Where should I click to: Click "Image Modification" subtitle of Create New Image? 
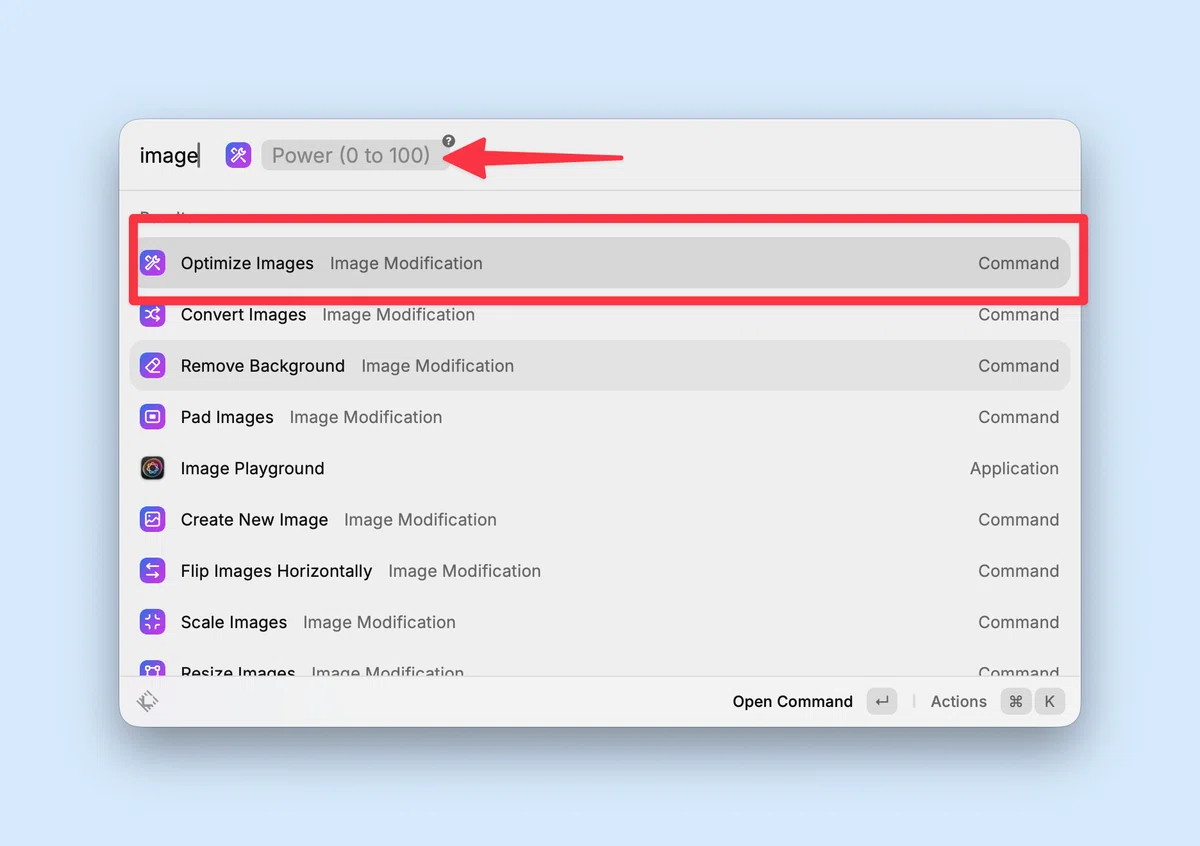pos(420,520)
